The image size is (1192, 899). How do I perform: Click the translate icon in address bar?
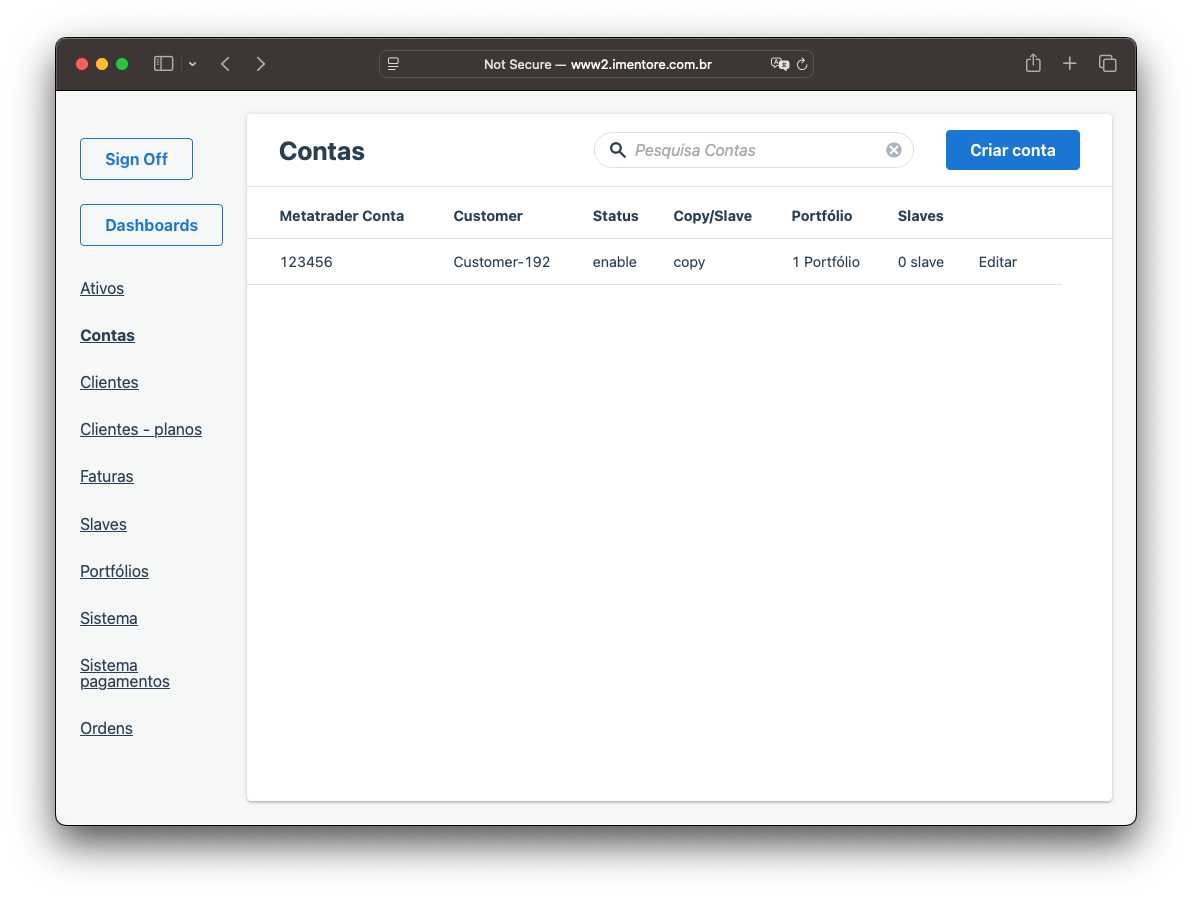pos(779,64)
